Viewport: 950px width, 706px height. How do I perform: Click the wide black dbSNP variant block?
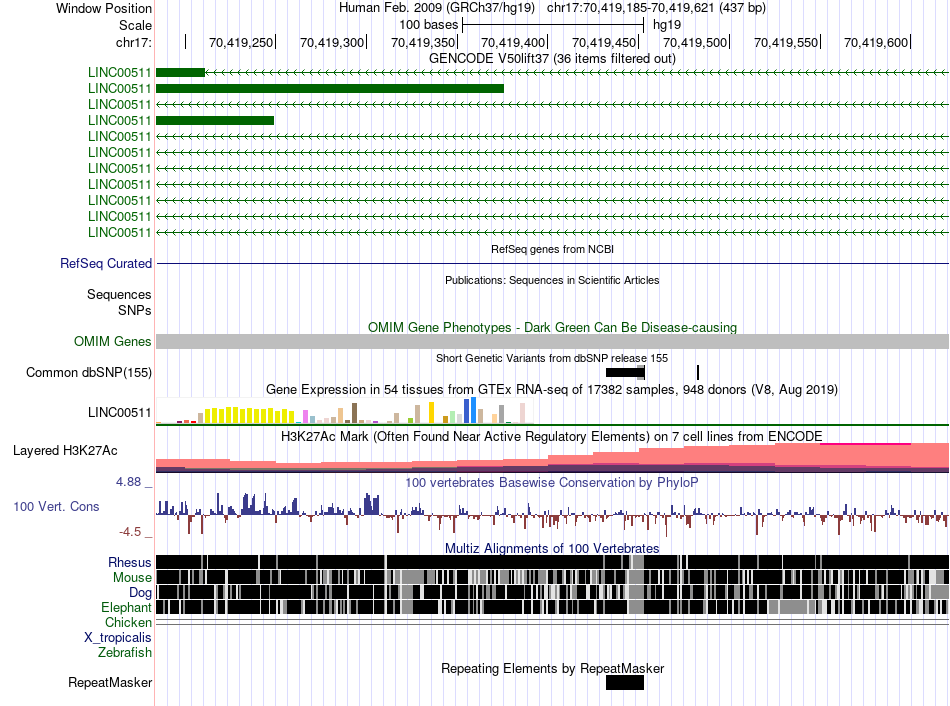(625, 373)
